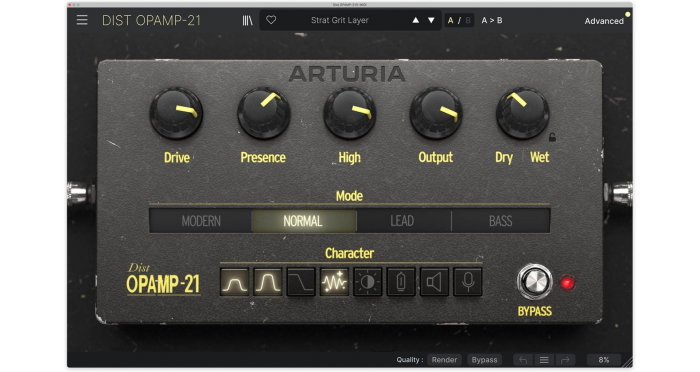The width and height of the screenshot is (700, 372).
Task: Click the red bypass LED indicator
Action: pyautogui.click(x=567, y=283)
